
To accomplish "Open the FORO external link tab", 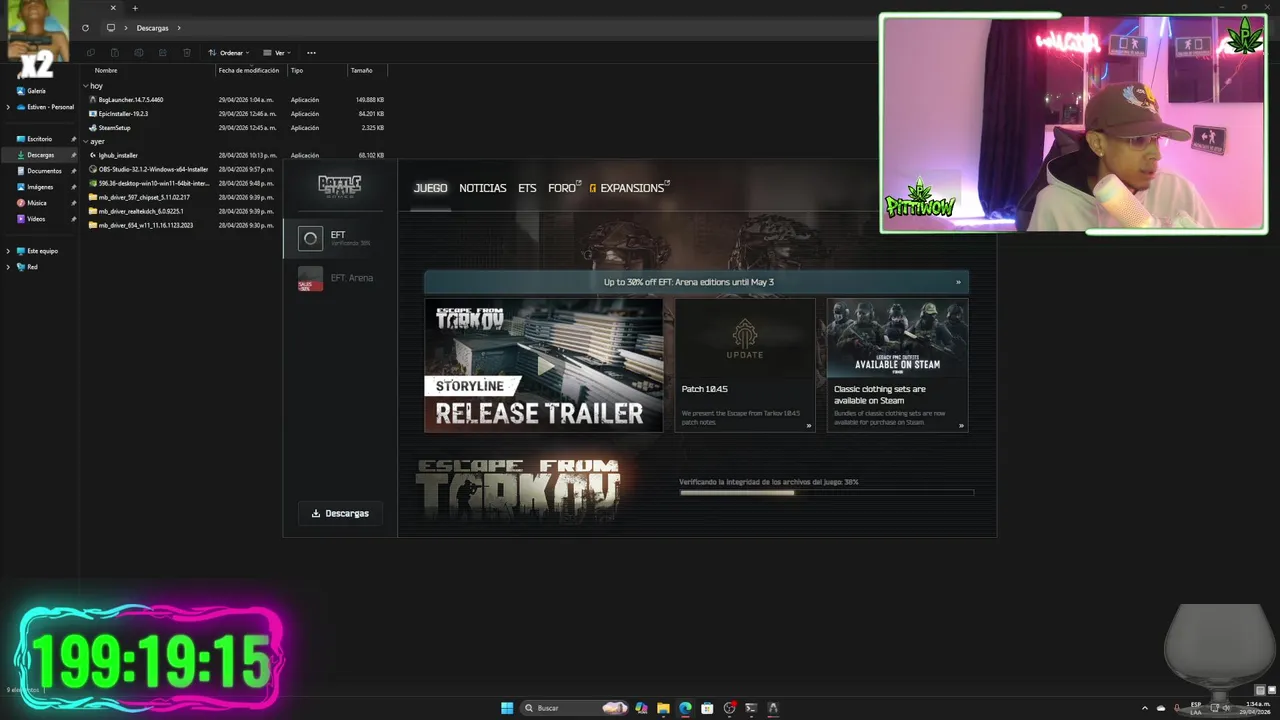I will pos(564,188).
